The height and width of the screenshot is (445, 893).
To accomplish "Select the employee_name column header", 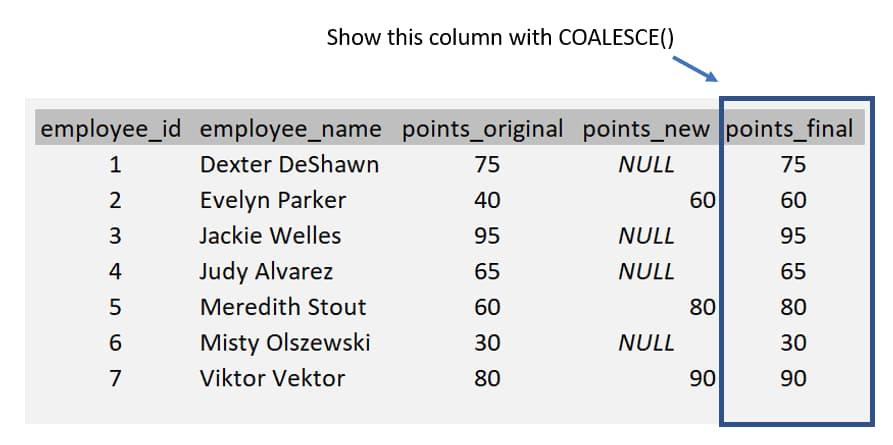I will coord(290,129).
